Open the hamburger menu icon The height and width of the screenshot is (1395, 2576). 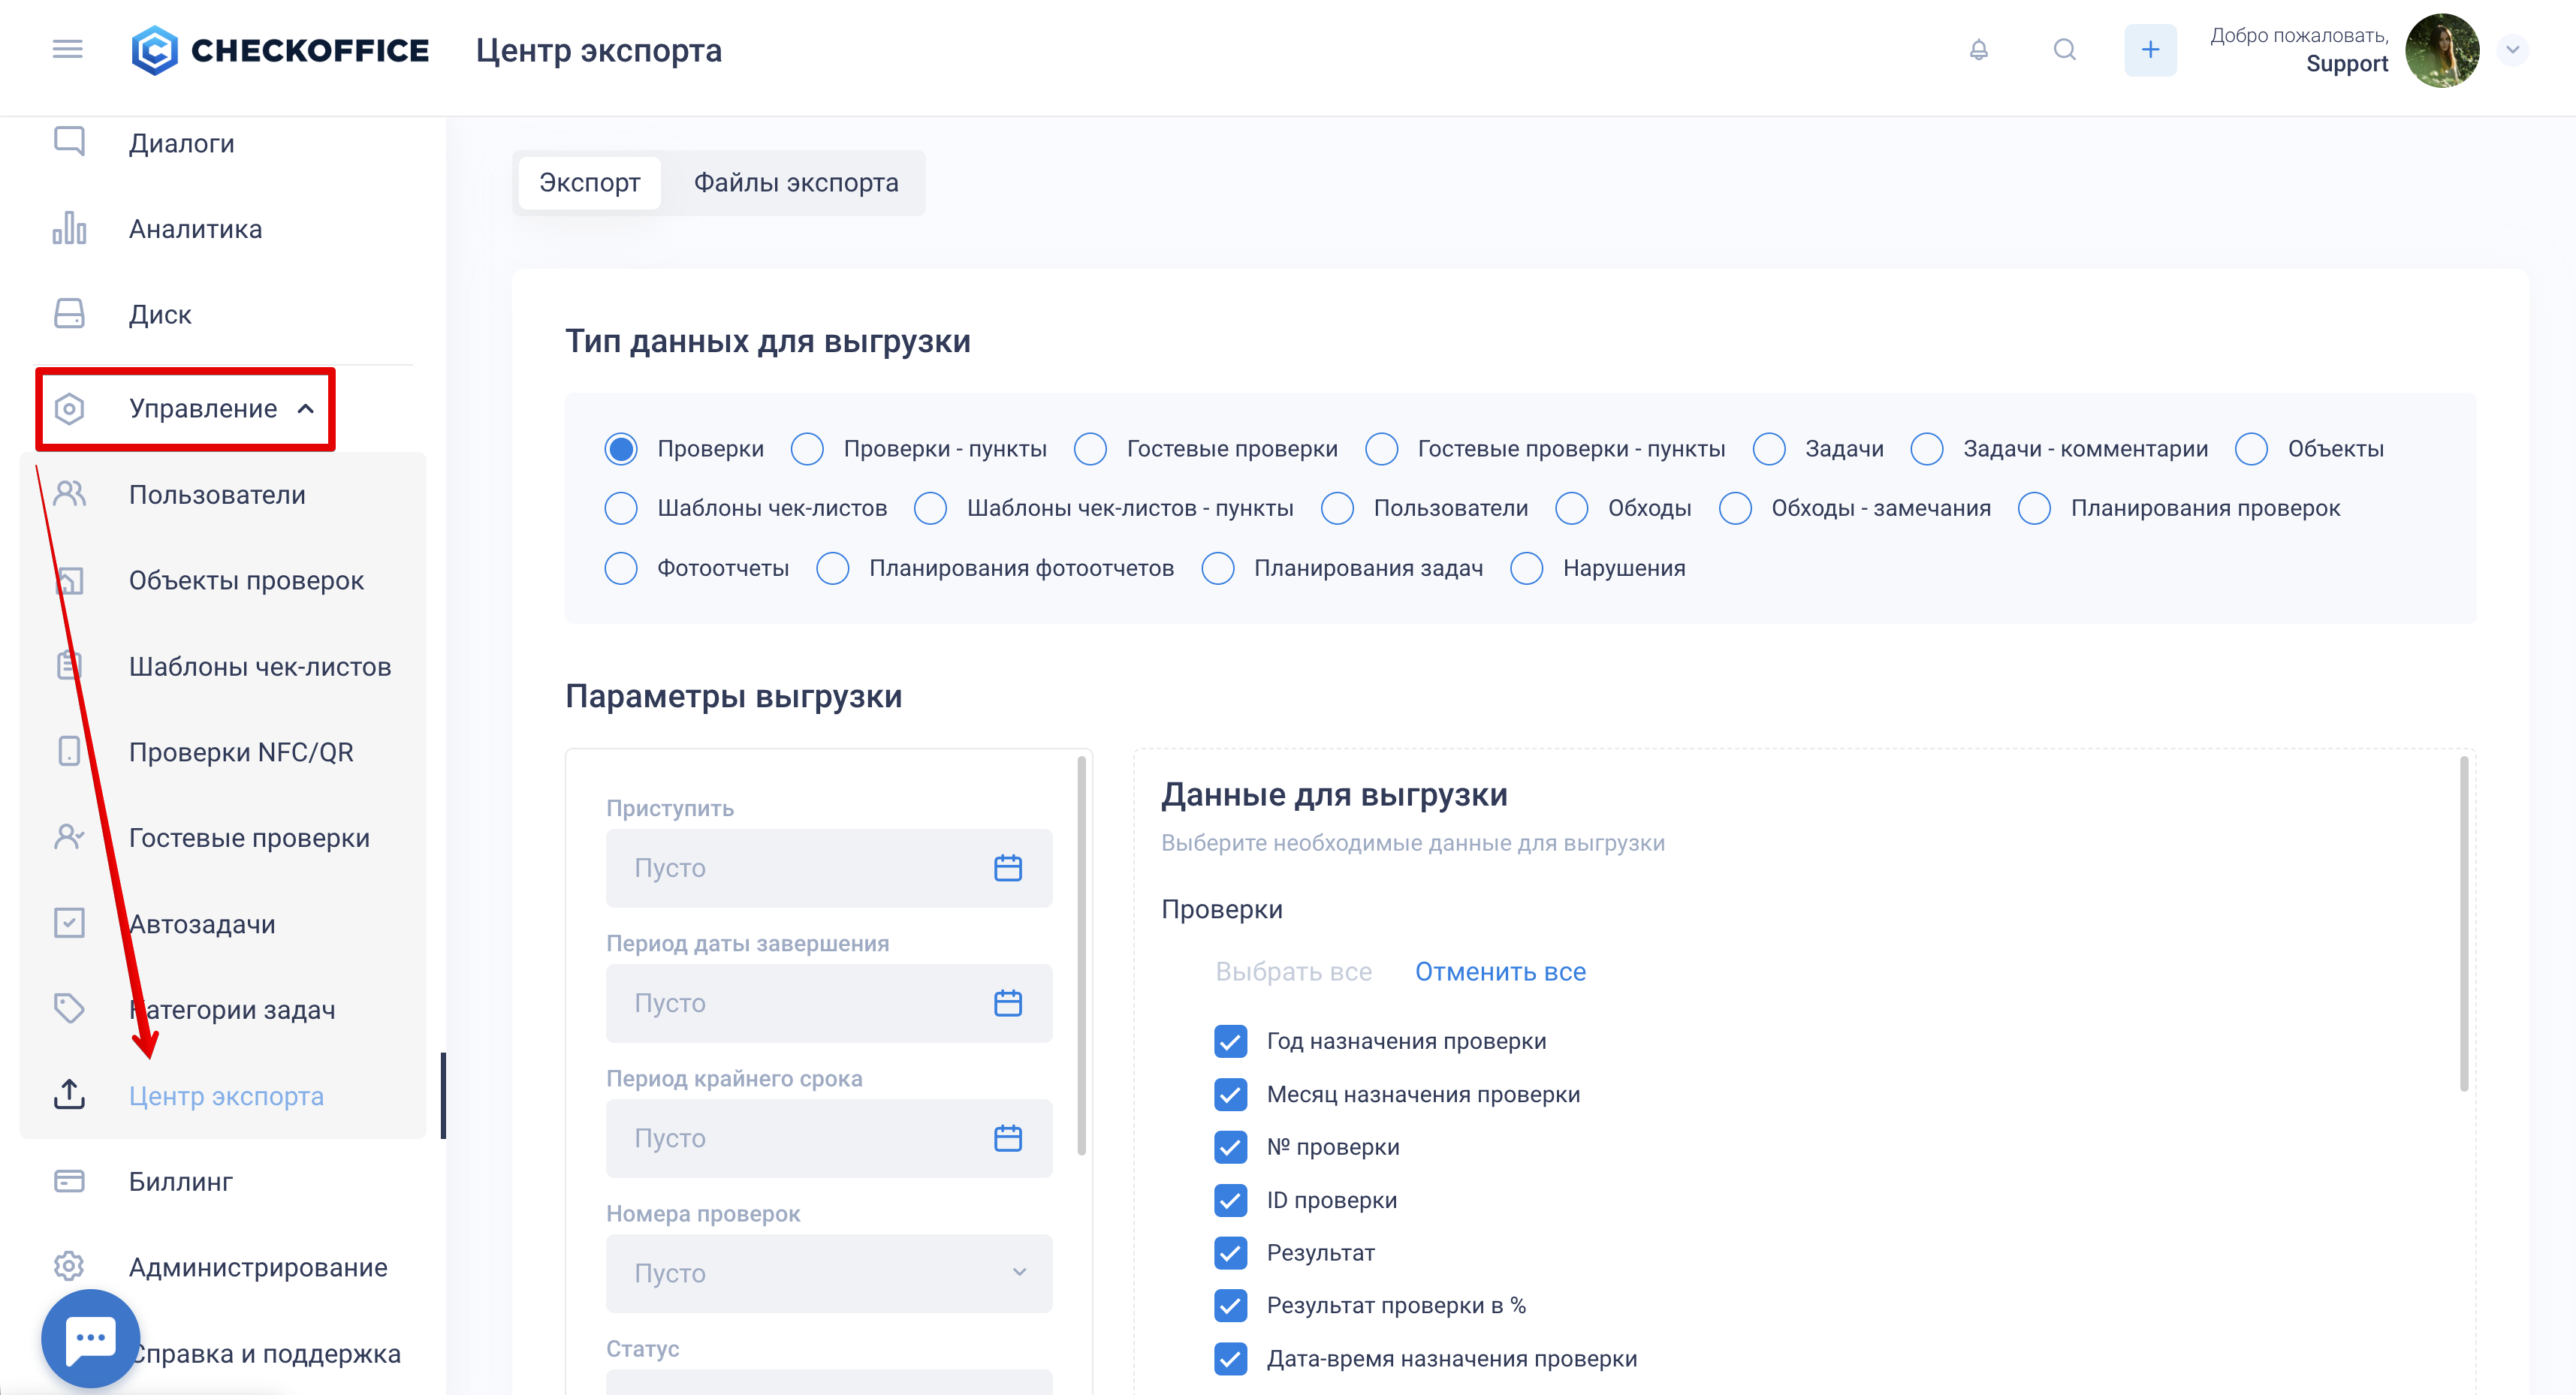click(67, 49)
